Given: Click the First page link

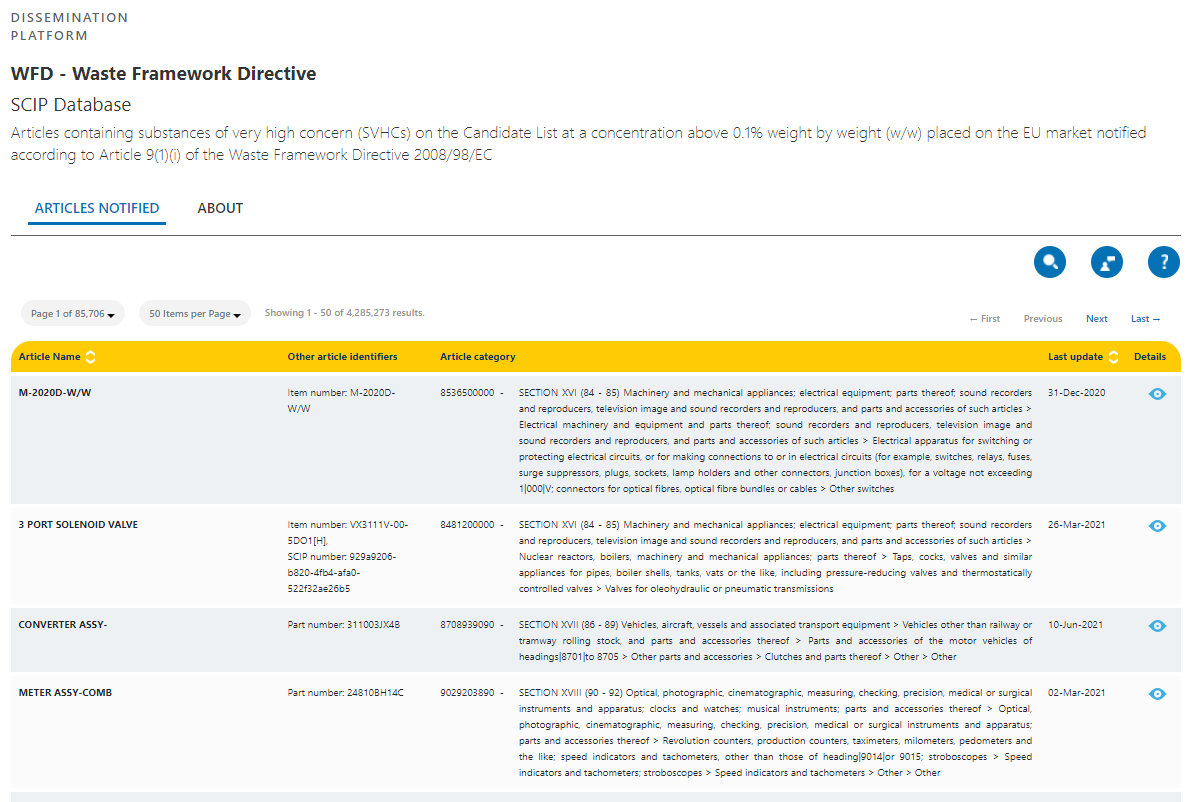Looking at the screenshot, I should [984, 319].
